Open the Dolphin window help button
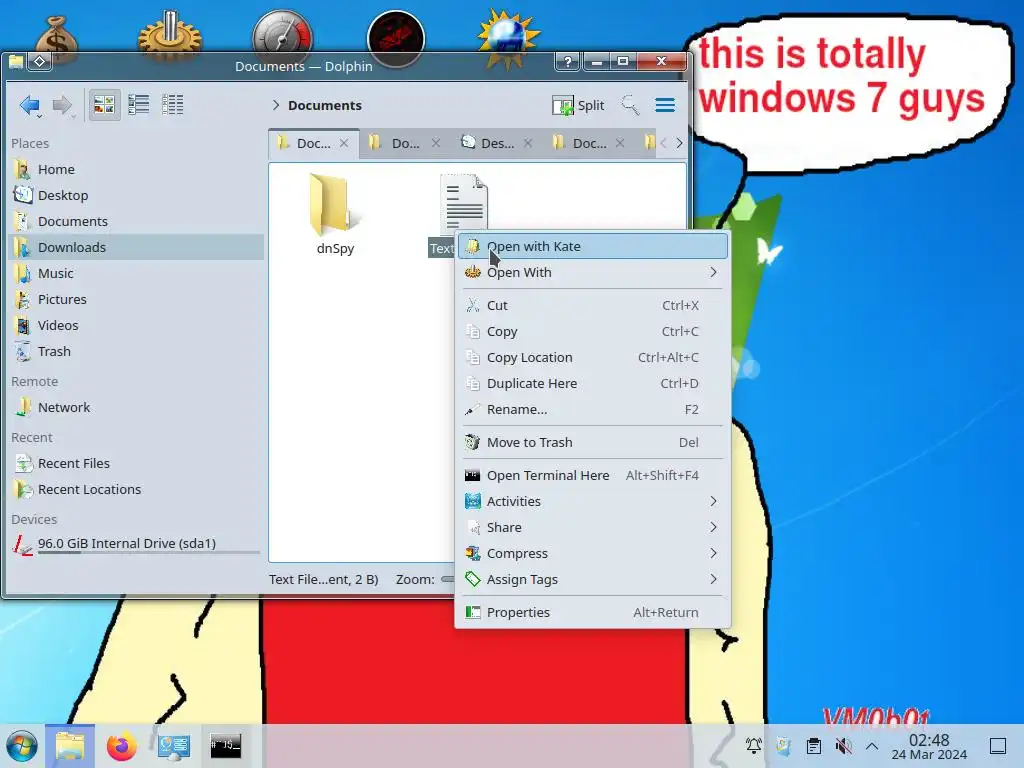1024x768 pixels. pos(568,61)
